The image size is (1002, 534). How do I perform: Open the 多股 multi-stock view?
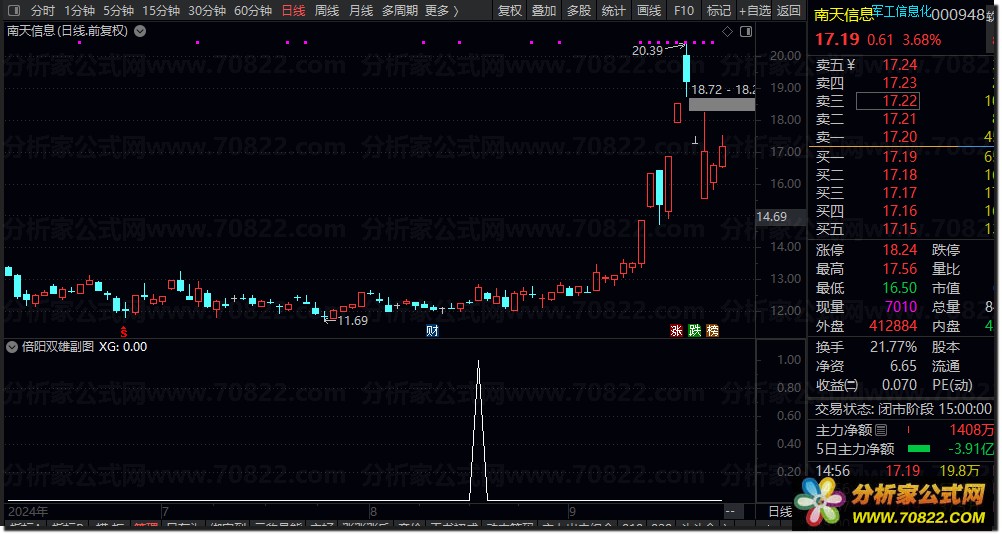(578, 11)
